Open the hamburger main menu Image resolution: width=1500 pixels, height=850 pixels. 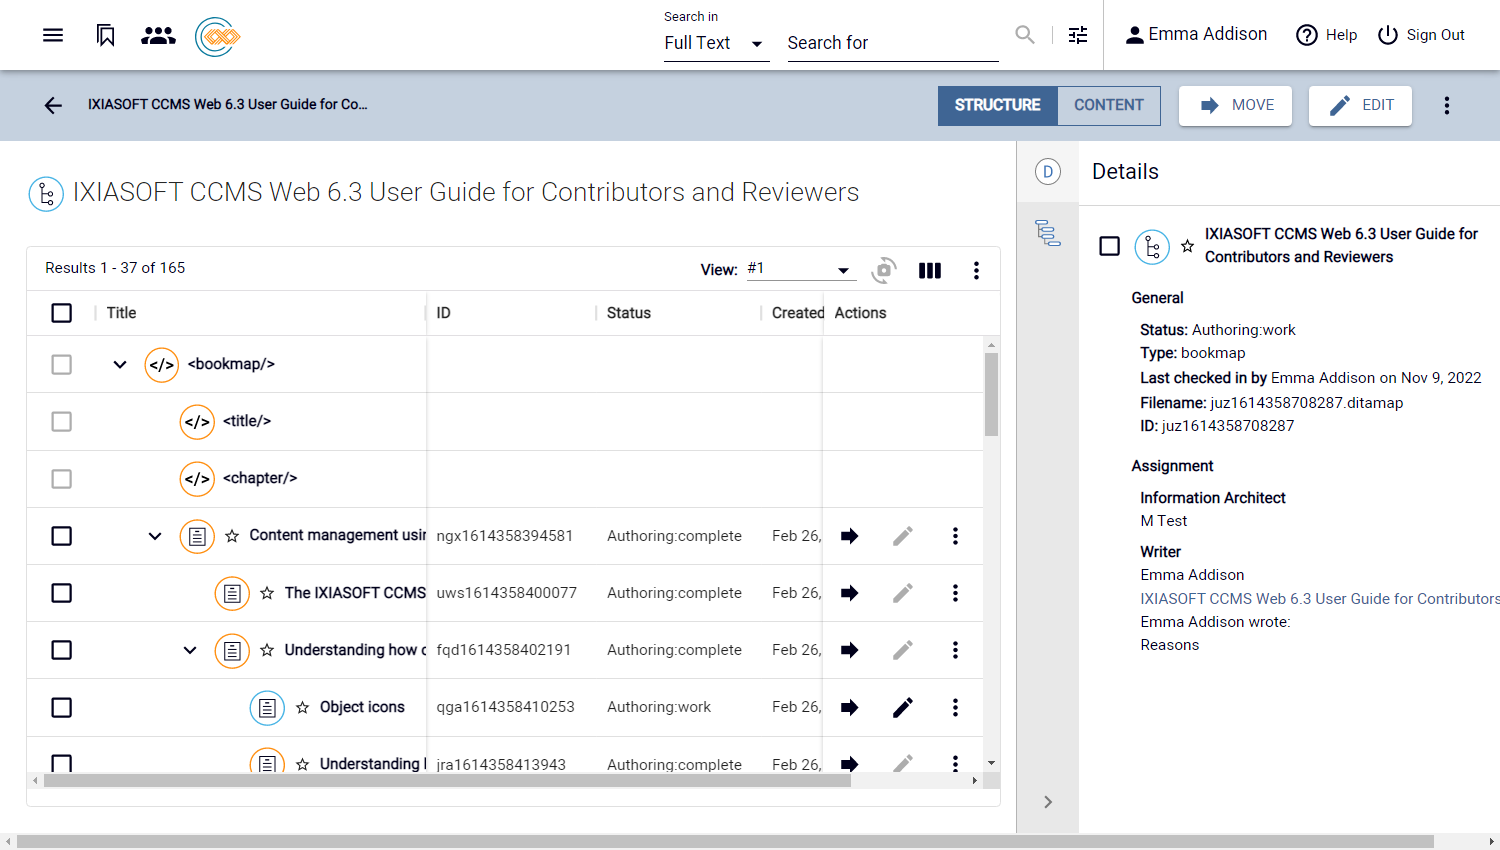pyautogui.click(x=53, y=35)
